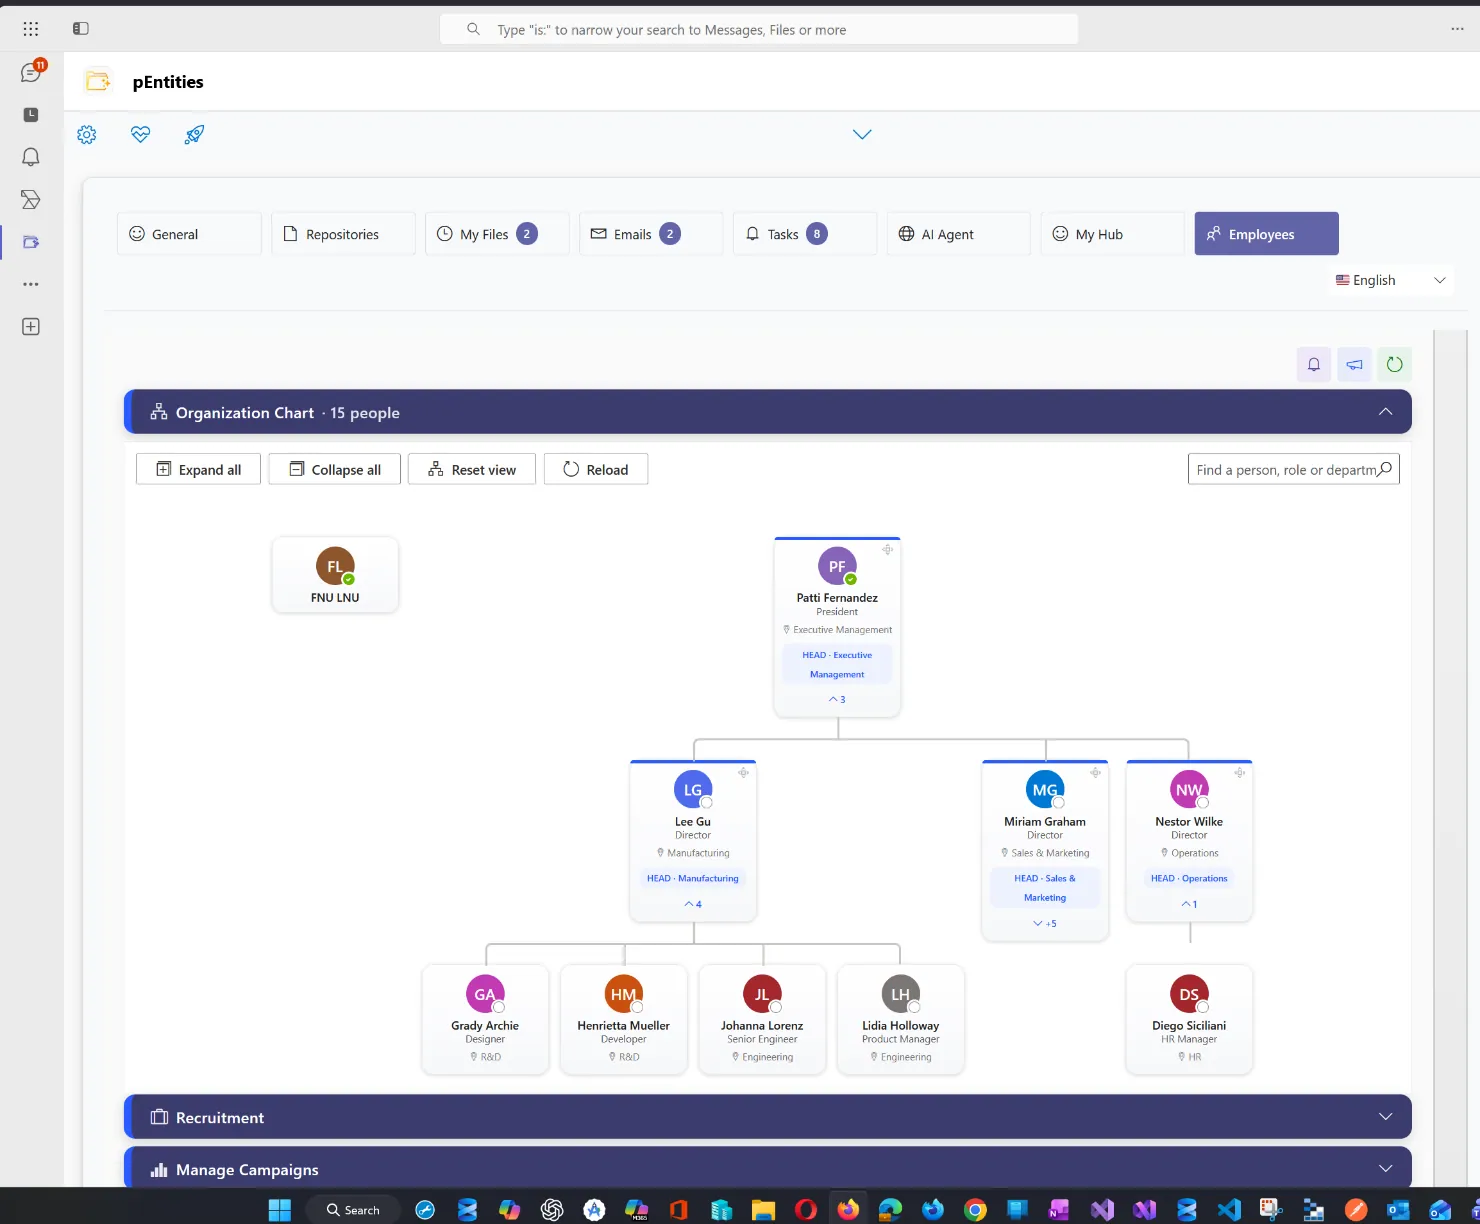
Task: Collapse Lee Gu's 4 direct reports
Action: coord(693,905)
